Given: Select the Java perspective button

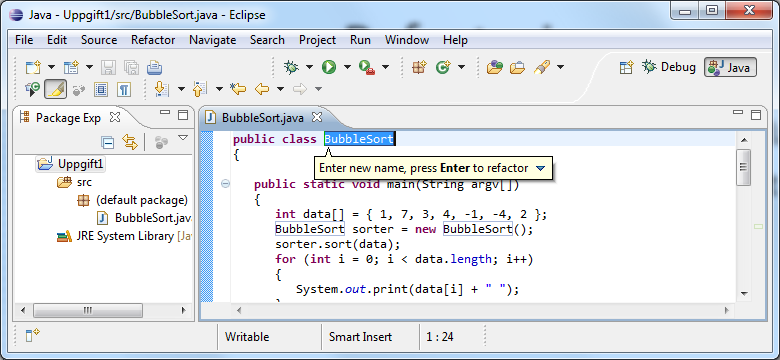Looking at the screenshot, I should (730, 67).
